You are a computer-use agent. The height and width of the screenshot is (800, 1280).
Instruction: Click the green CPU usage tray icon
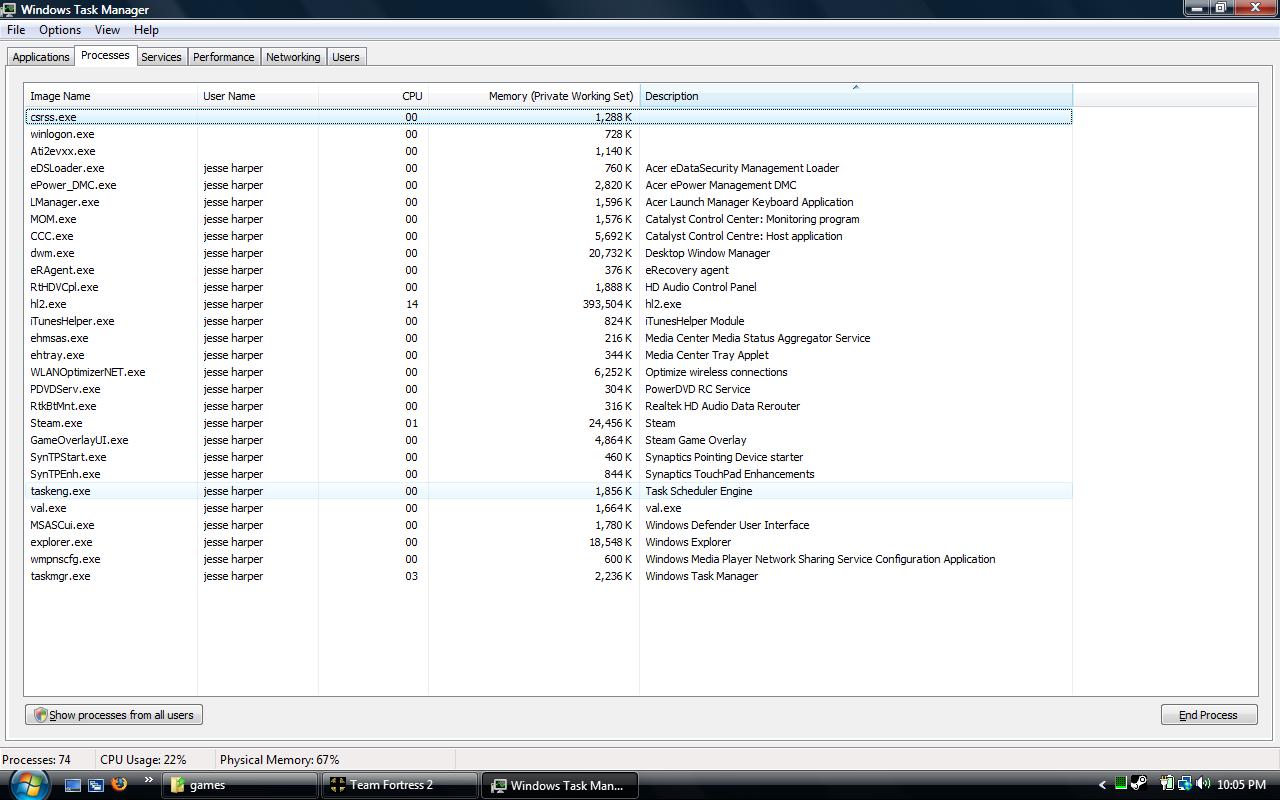1121,784
